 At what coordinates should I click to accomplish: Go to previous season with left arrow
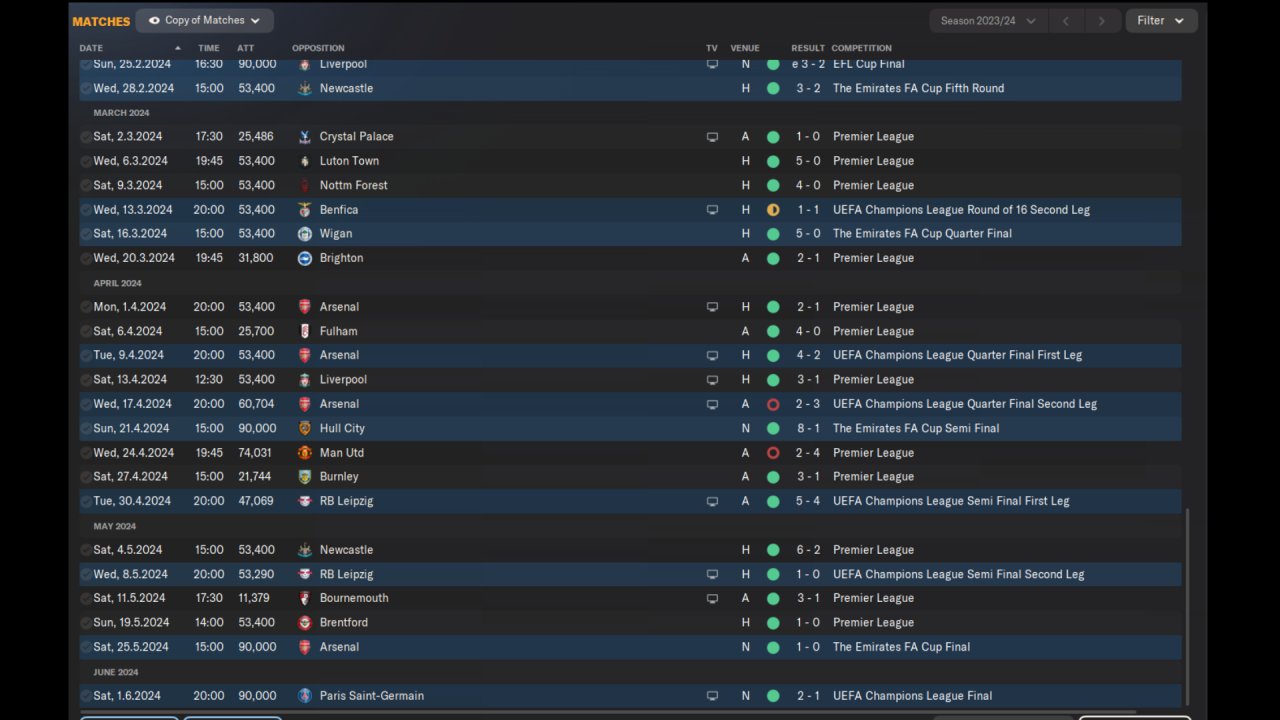tap(1066, 21)
